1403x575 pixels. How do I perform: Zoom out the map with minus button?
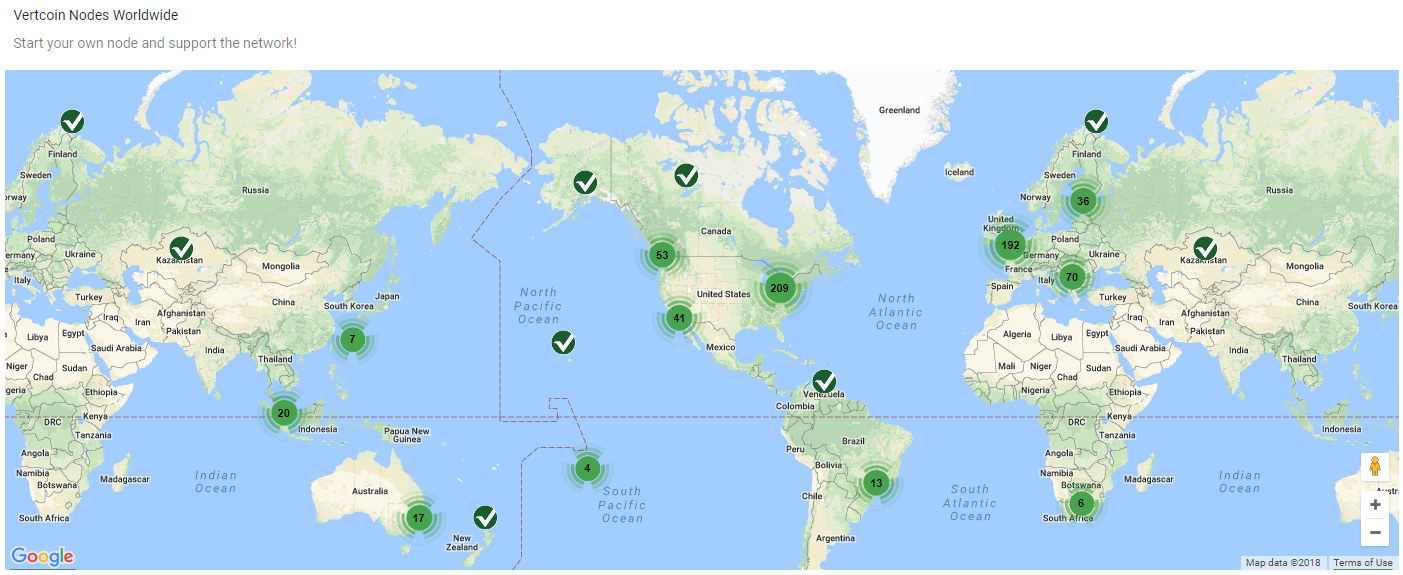tap(1375, 532)
